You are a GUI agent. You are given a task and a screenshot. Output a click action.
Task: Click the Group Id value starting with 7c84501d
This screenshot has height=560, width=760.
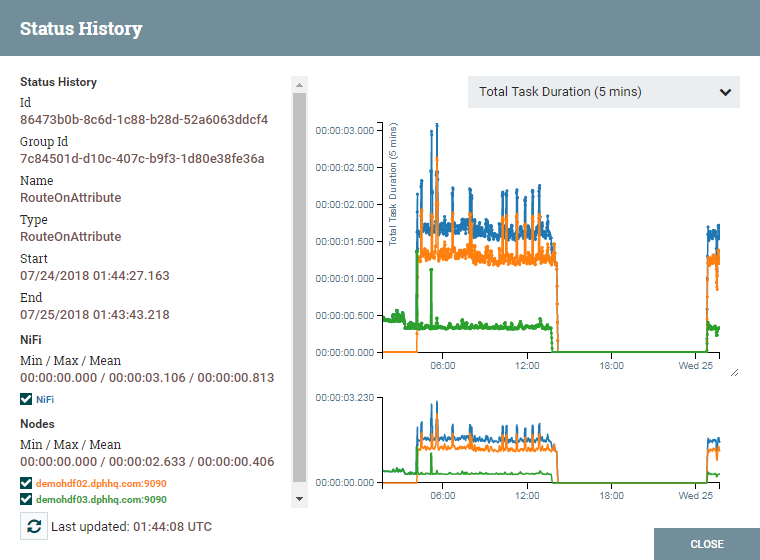[142, 159]
